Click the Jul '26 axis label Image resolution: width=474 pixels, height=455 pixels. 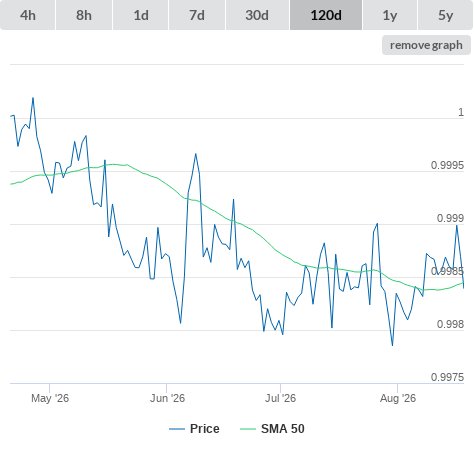tap(280, 398)
